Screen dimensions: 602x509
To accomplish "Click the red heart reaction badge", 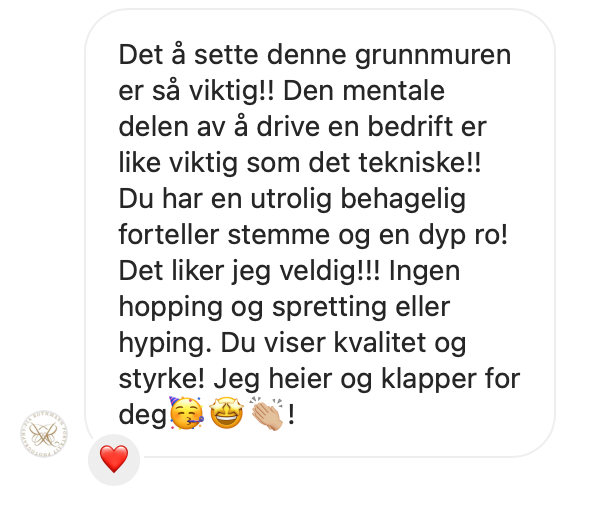I will click(x=114, y=459).
